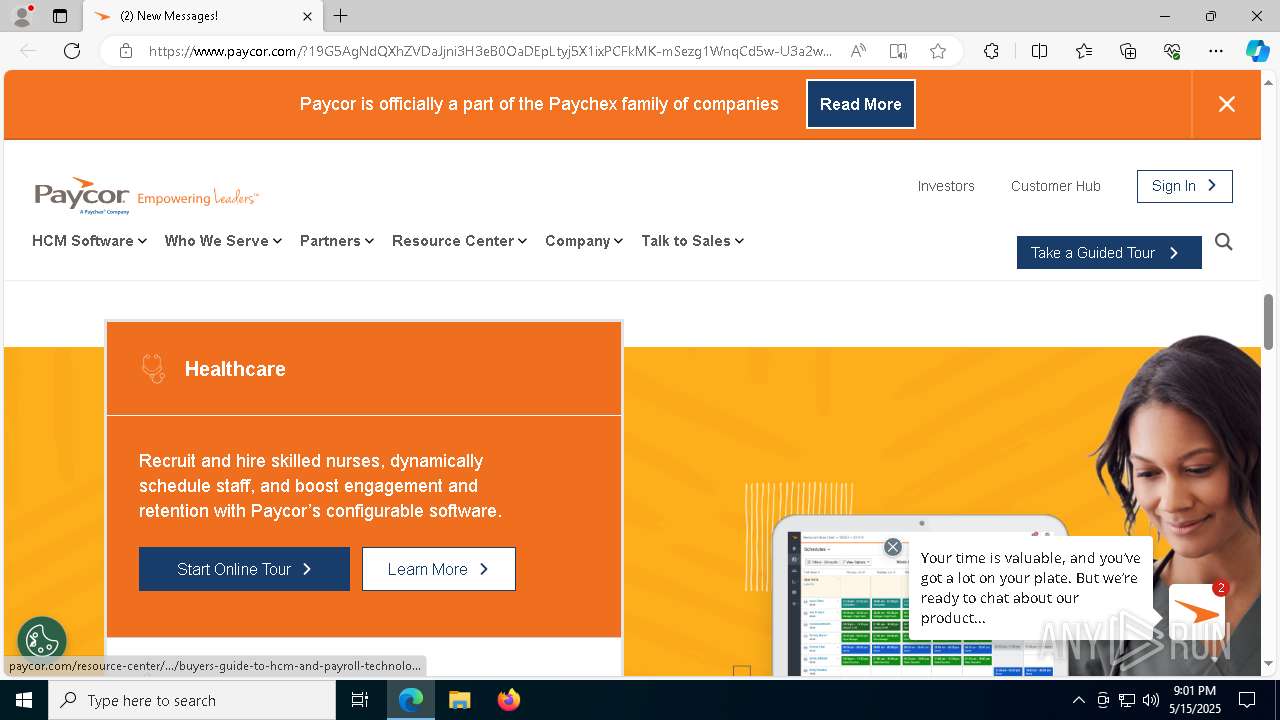Open Task View on the taskbar

[x=360, y=700]
